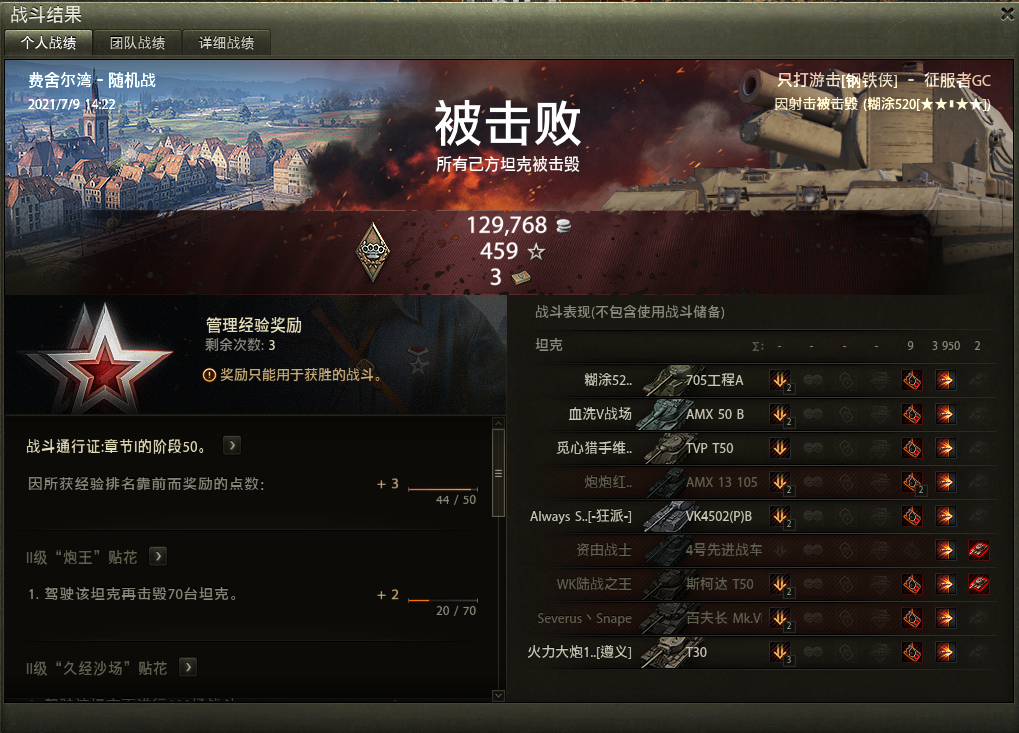Click the kill icon for 斯柯达 T50 row
Screen dimensions: 1019x733
[x=979, y=584]
